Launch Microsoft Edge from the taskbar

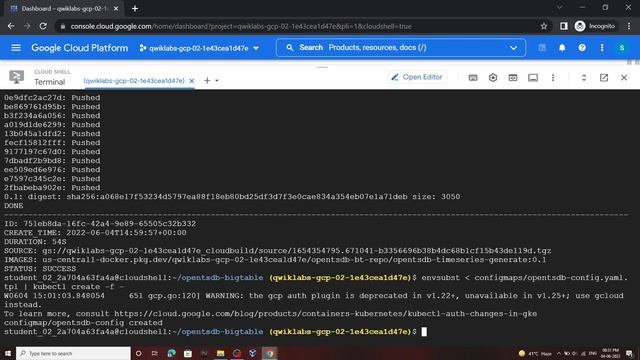pos(171,353)
